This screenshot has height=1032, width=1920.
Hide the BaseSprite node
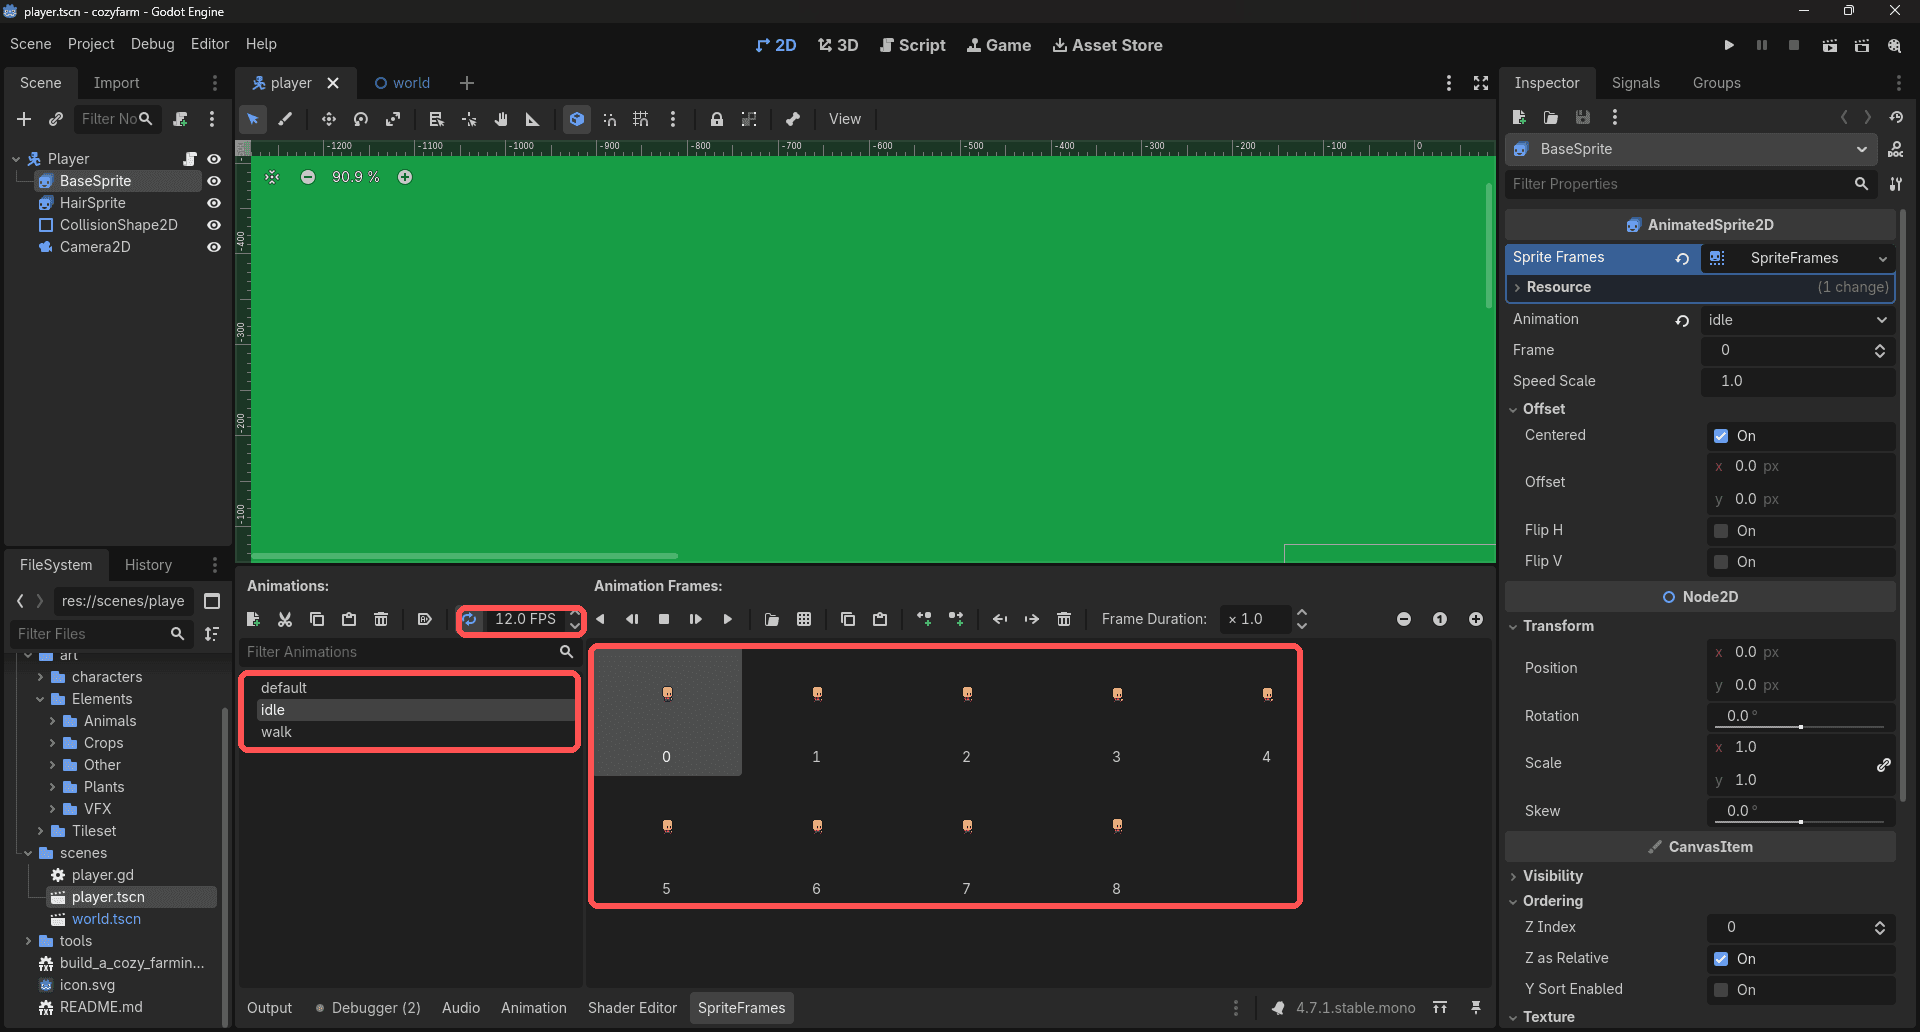click(x=214, y=181)
